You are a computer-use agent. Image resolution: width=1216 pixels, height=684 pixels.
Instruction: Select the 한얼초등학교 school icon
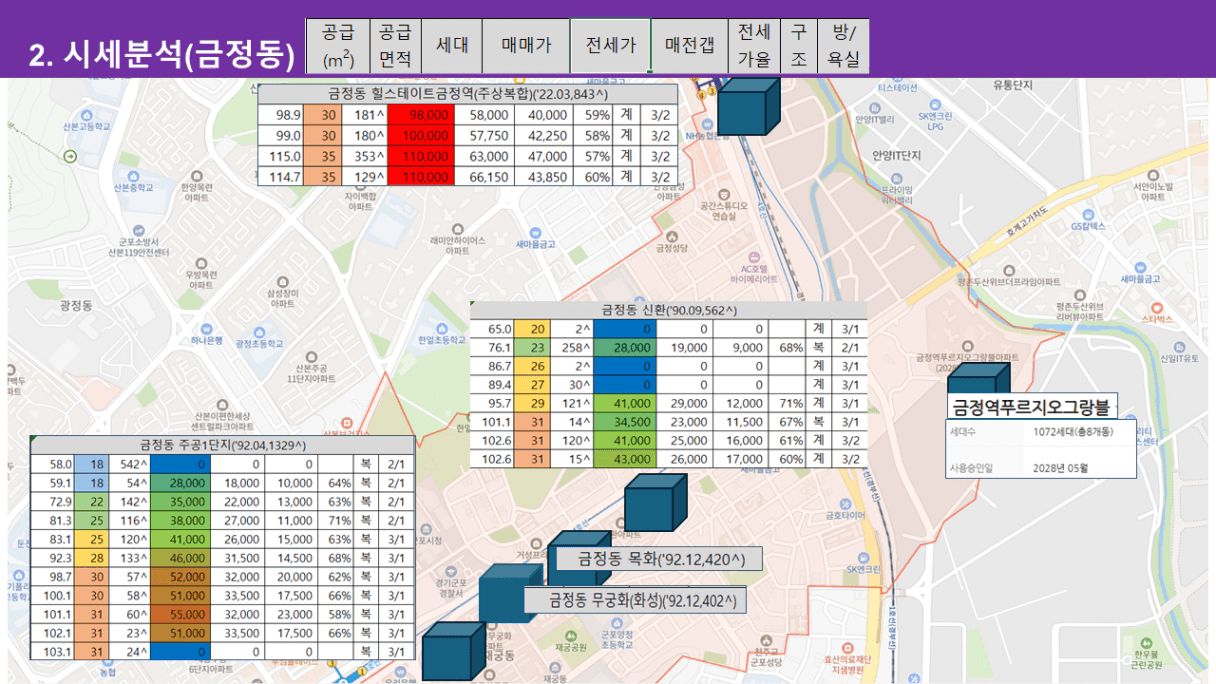pos(443,327)
